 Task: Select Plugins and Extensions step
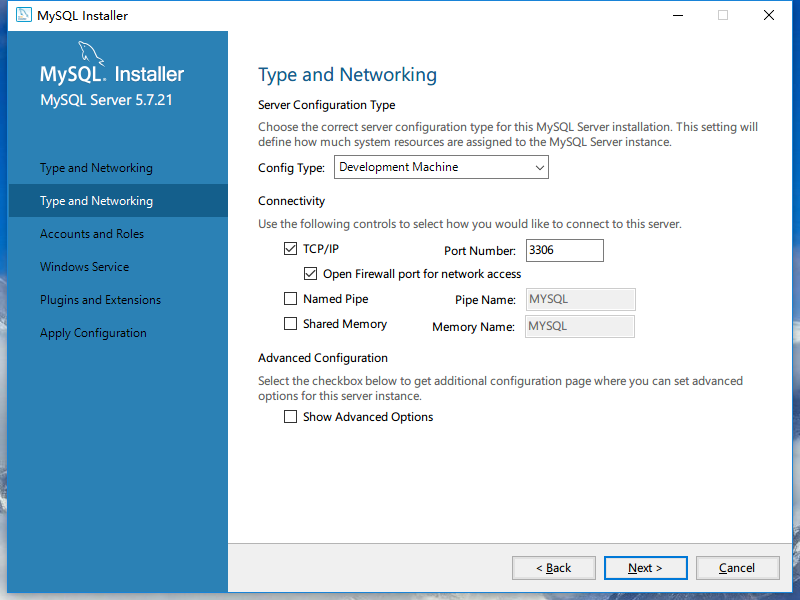(100, 300)
